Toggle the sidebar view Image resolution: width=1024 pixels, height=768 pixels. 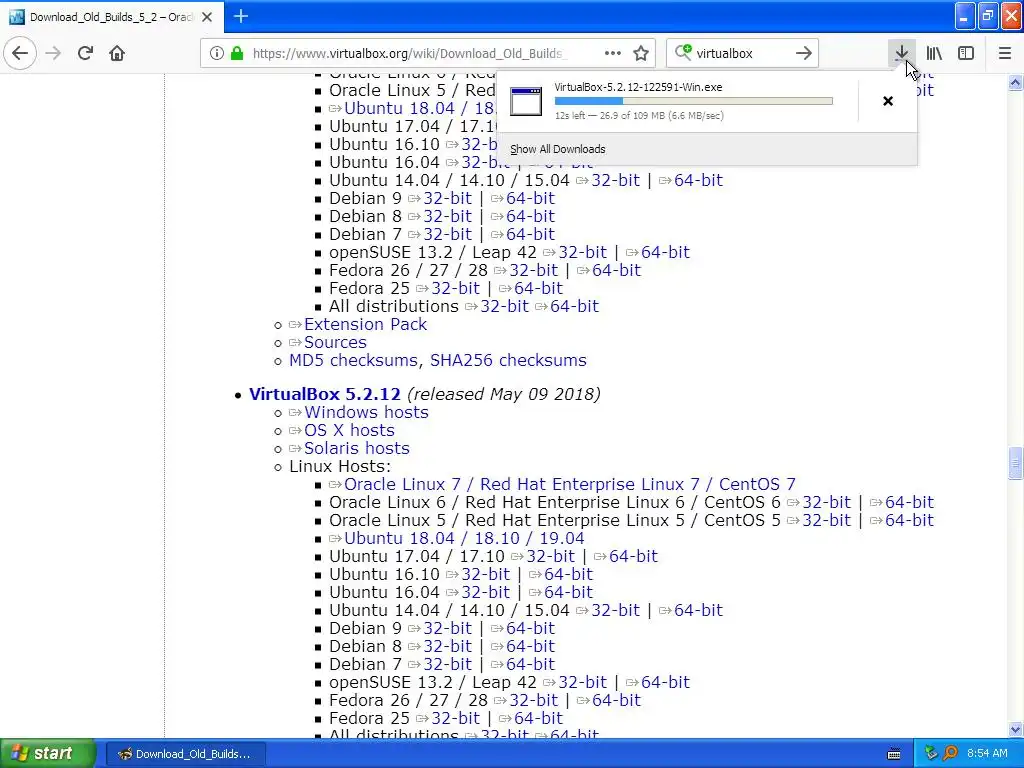tap(966, 53)
